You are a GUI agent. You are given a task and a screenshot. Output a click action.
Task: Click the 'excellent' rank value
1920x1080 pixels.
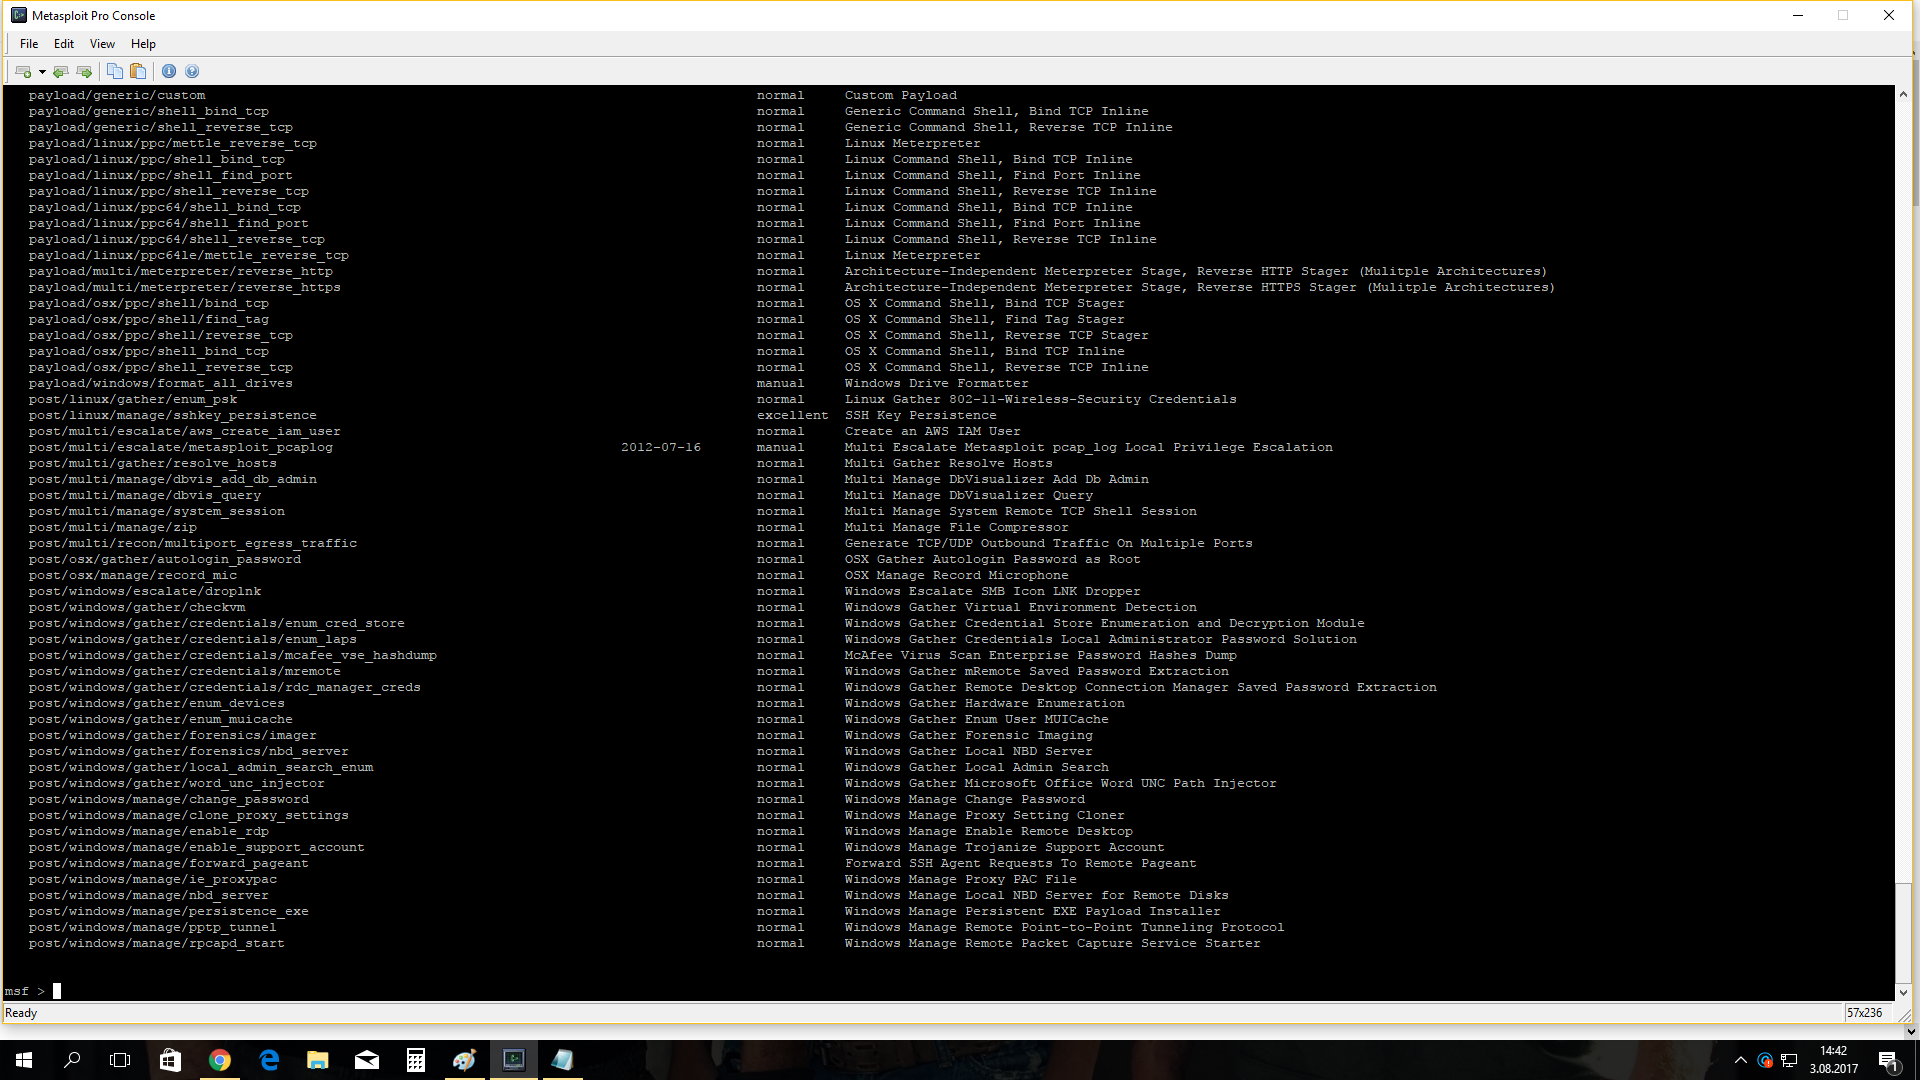[x=793, y=416]
